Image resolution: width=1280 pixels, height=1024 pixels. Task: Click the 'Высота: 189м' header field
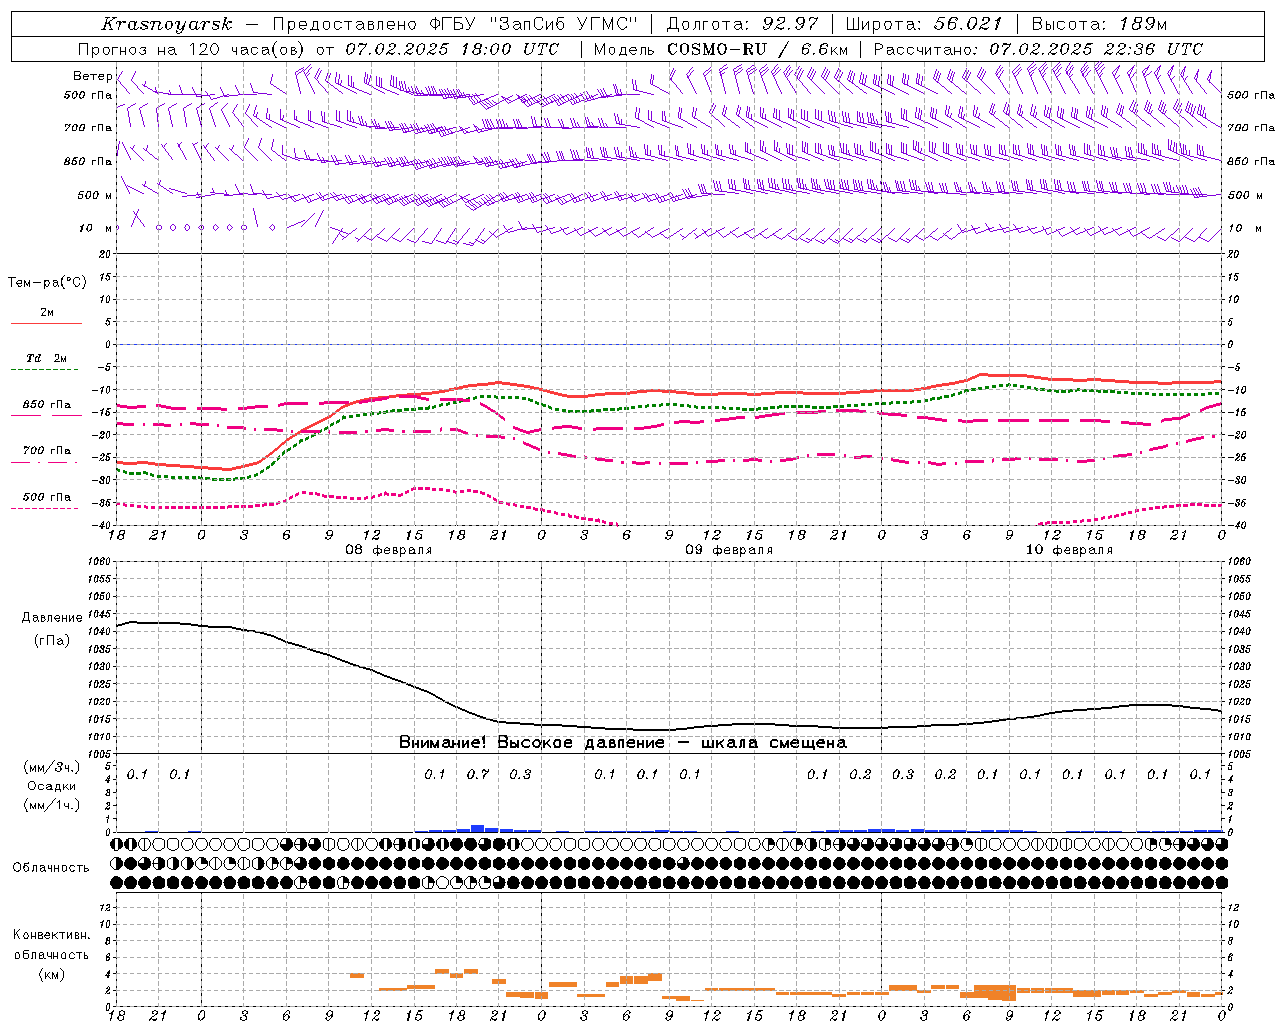pos(1099,24)
